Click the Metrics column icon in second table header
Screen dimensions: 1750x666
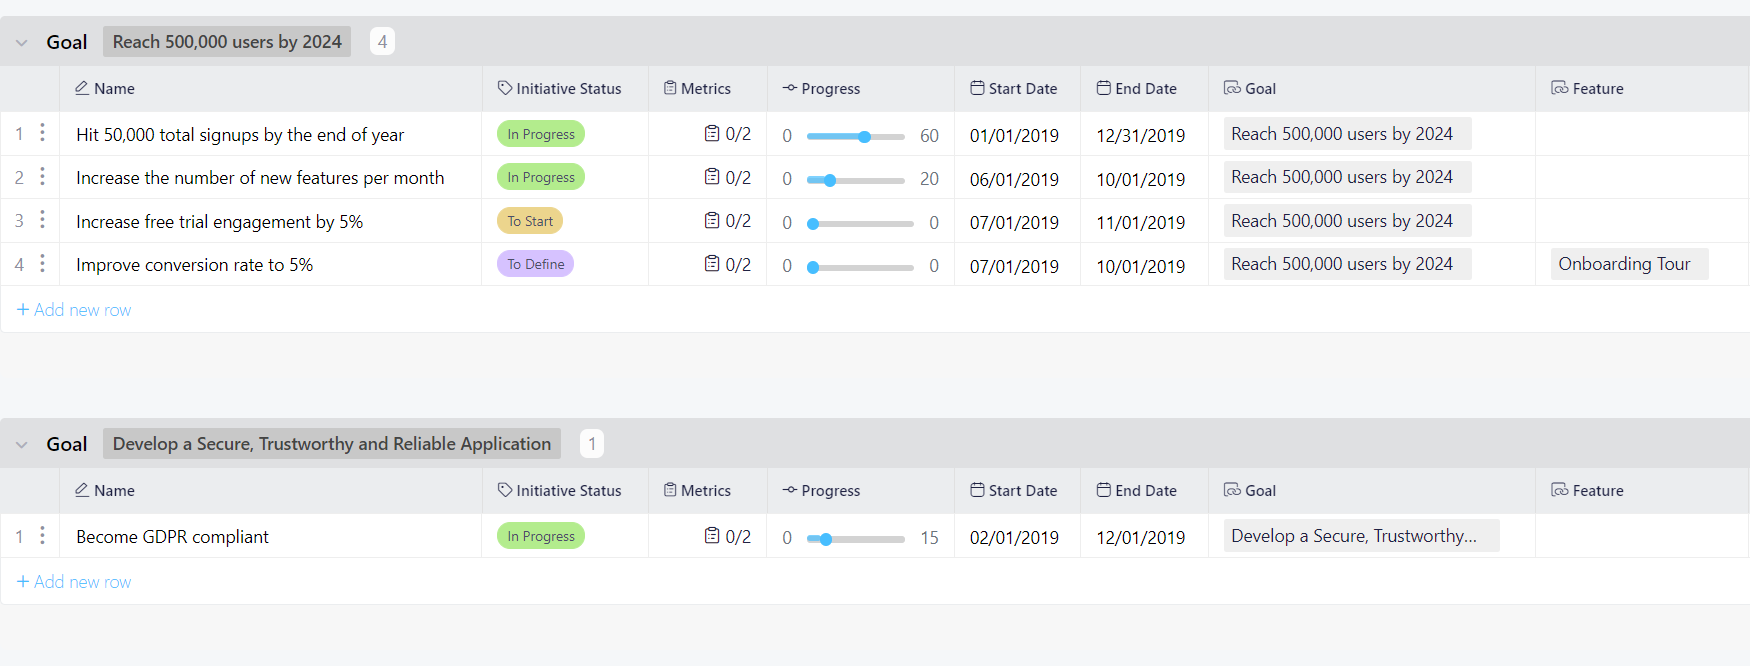(x=670, y=490)
